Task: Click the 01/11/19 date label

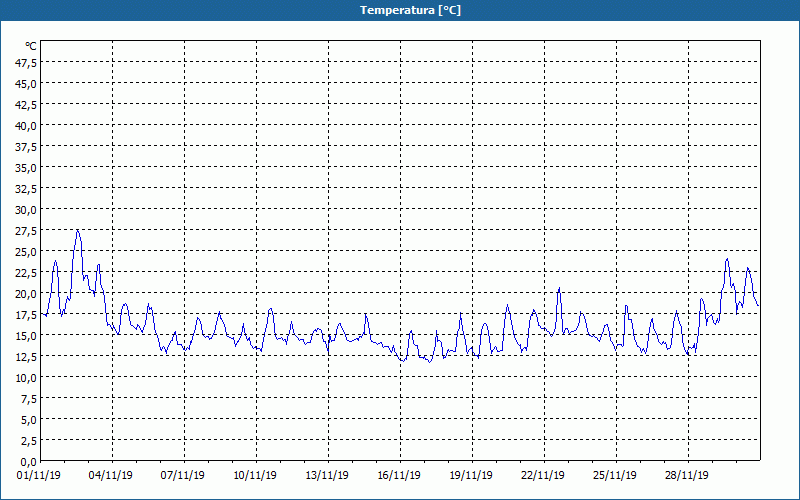Action: coord(39,475)
